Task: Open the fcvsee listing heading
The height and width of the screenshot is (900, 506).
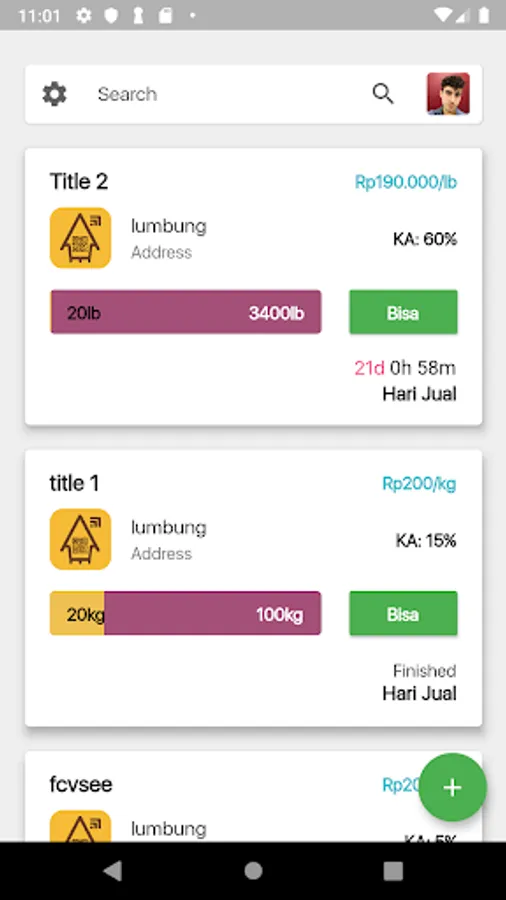Action: (81, 784)
